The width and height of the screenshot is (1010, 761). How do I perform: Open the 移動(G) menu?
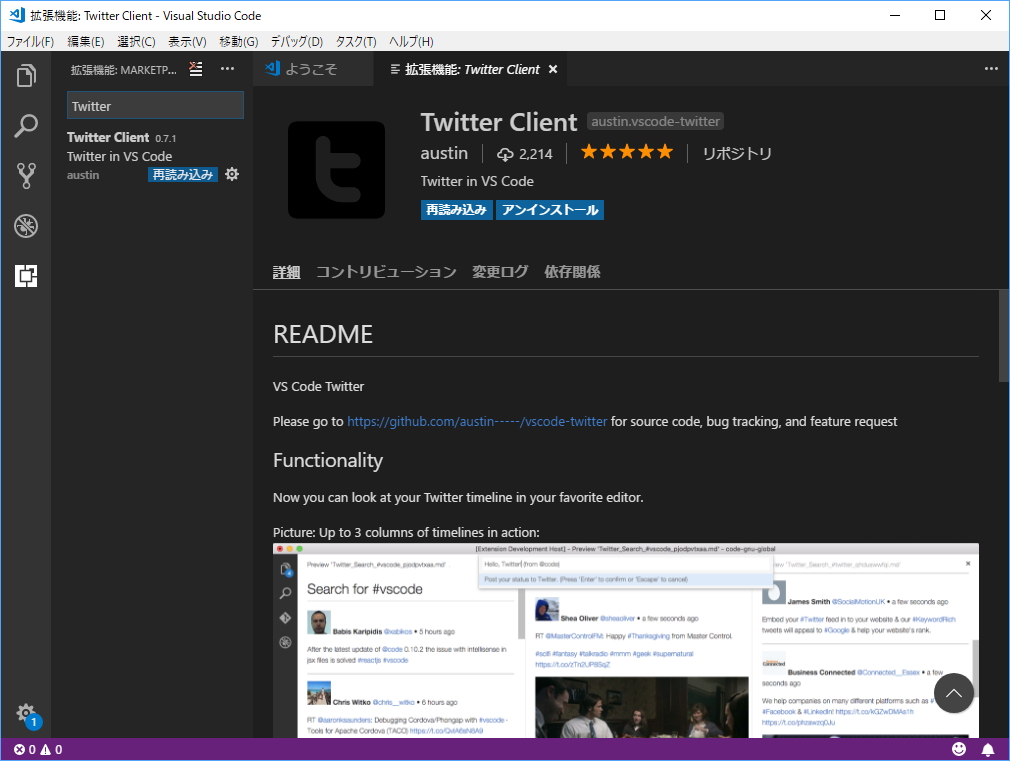pos(239,42)
